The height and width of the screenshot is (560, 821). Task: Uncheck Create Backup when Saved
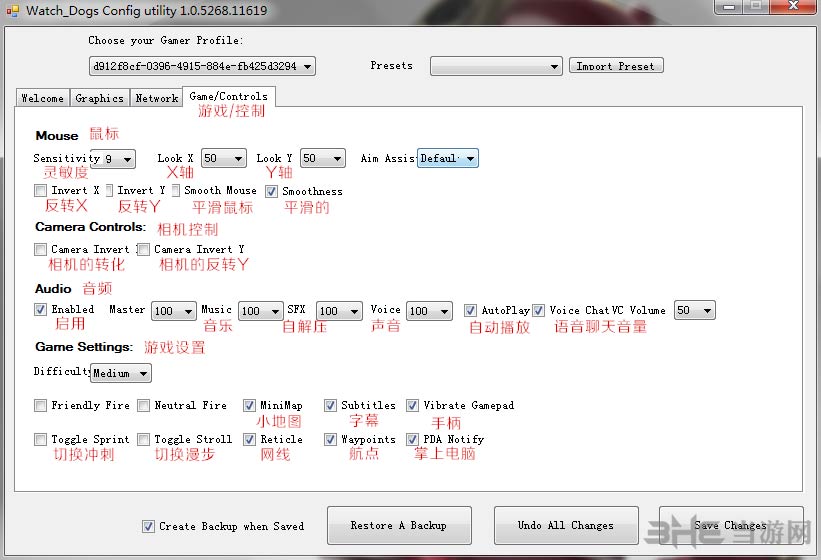point(148,526)
